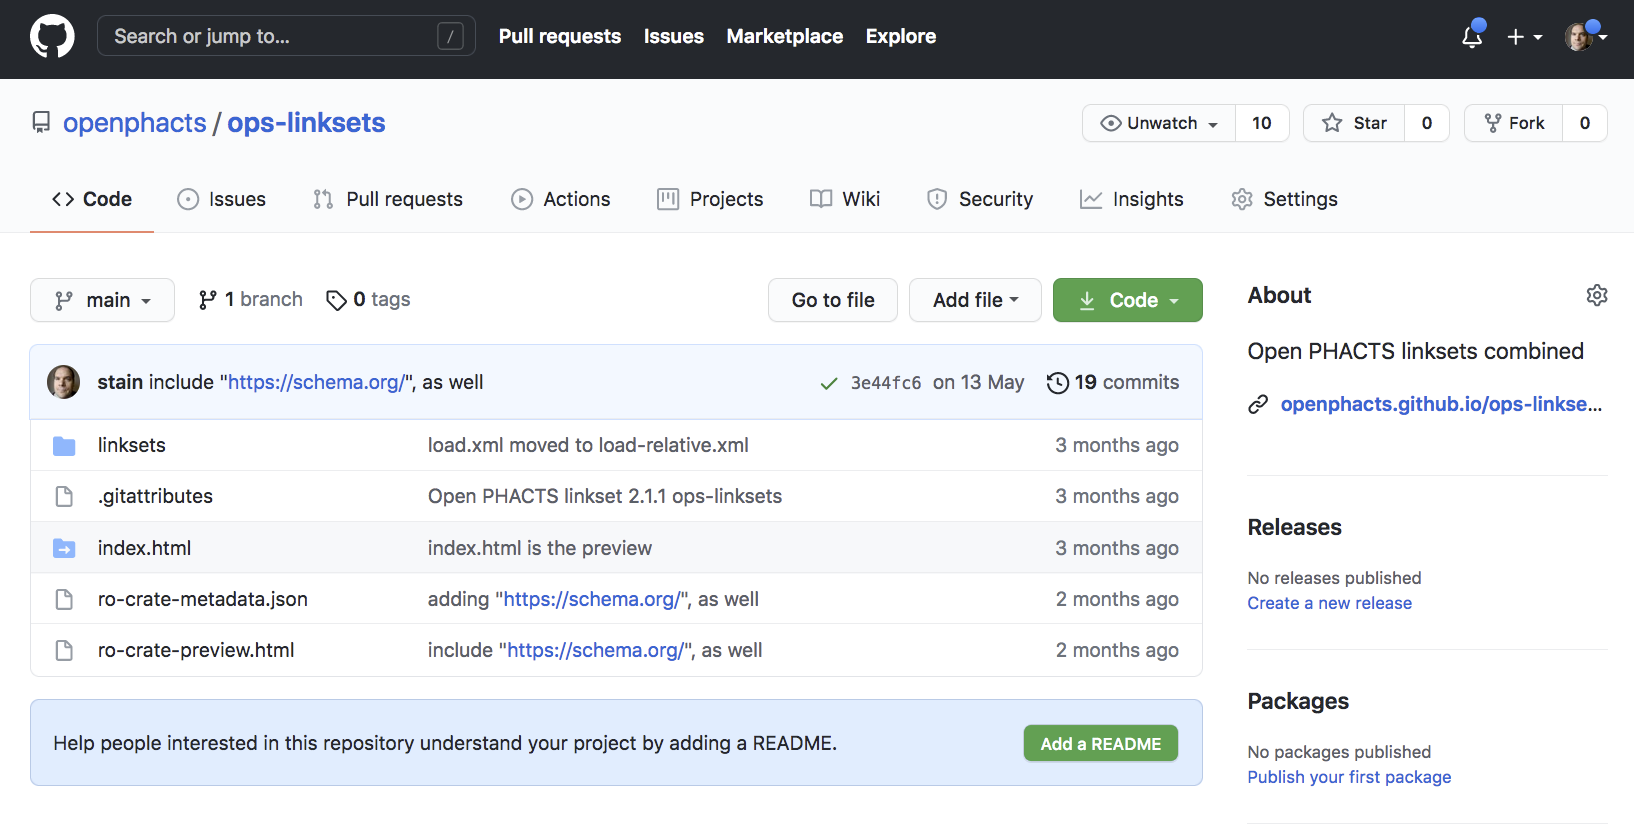The image size is (1634, 828).
Task: Open the index.html symlink entry
Action: pyautogui.click(x=144, y=548)
